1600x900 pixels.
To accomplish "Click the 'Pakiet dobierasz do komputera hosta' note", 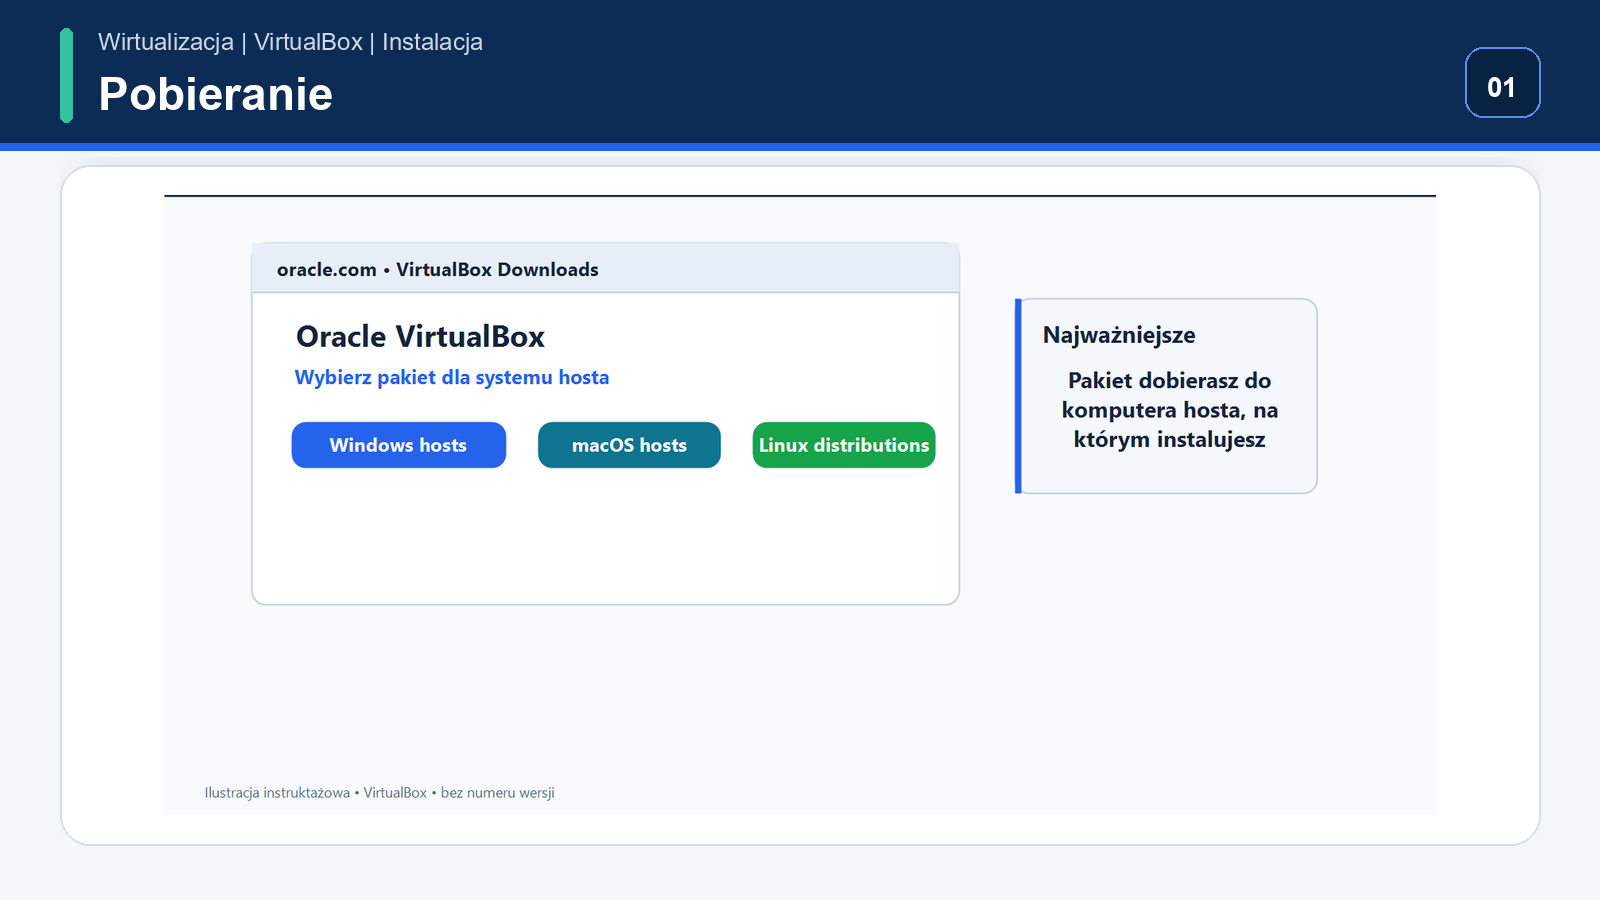I will pos(1169,410).
